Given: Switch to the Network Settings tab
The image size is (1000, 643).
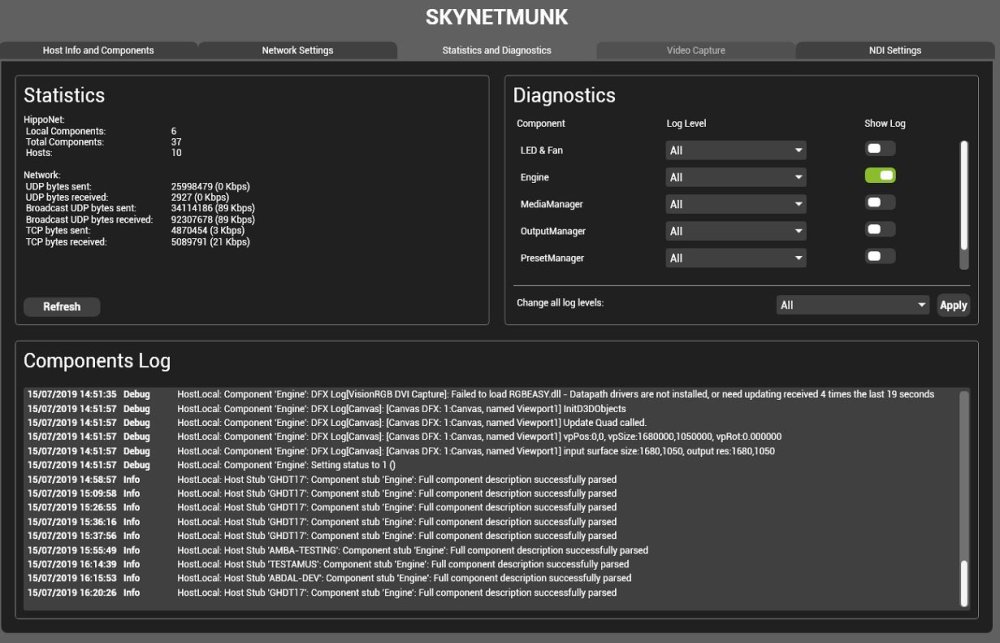Looking at the screenshot, I should pyautogui.click(x=297, y=50).
